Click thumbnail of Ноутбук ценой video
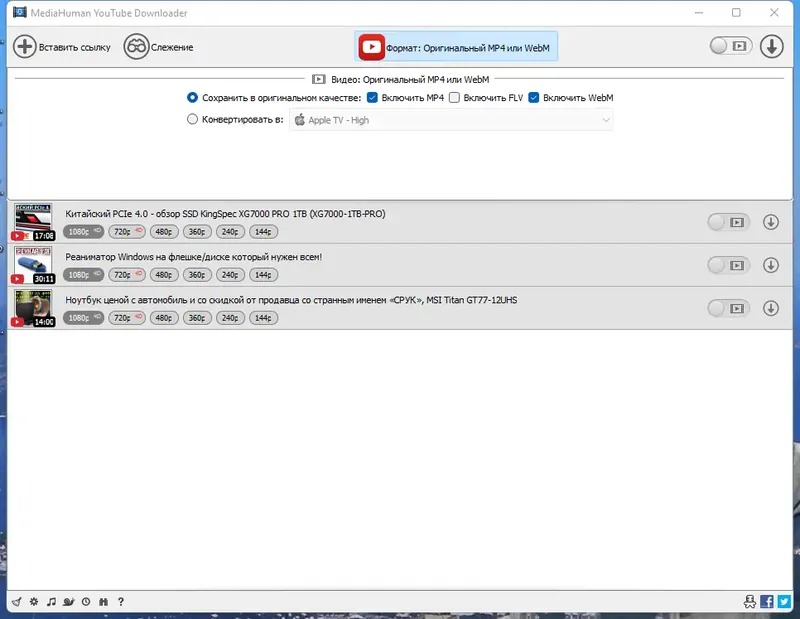This screenshot has width=800, height=619. coord(33,308)
